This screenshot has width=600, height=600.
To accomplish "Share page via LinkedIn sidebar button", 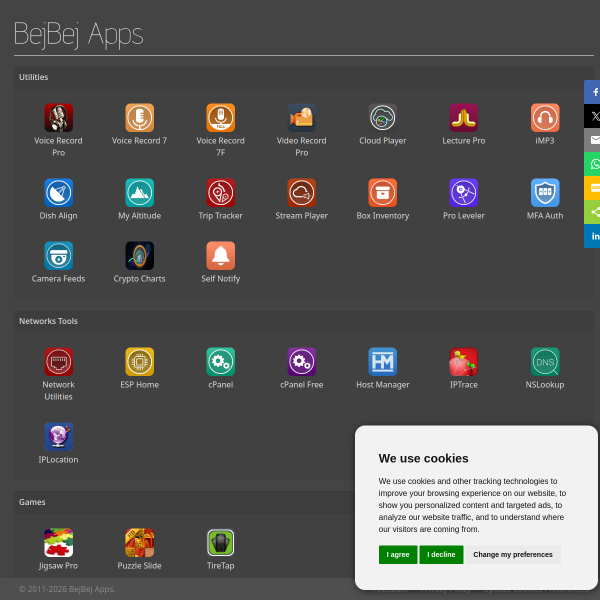I will [x=592, y=236].
